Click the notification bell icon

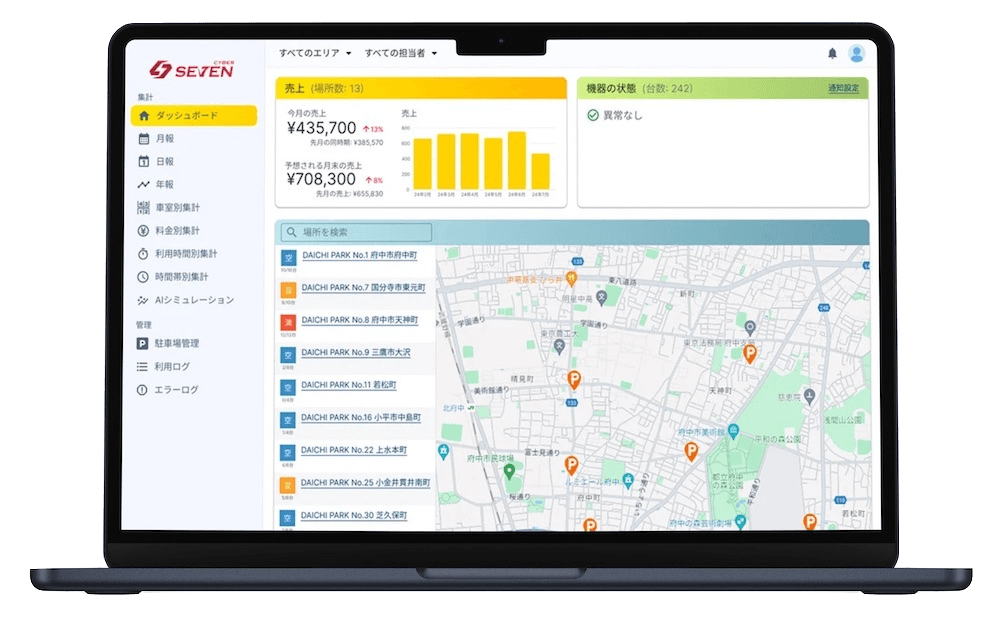[x=832, y=53]
